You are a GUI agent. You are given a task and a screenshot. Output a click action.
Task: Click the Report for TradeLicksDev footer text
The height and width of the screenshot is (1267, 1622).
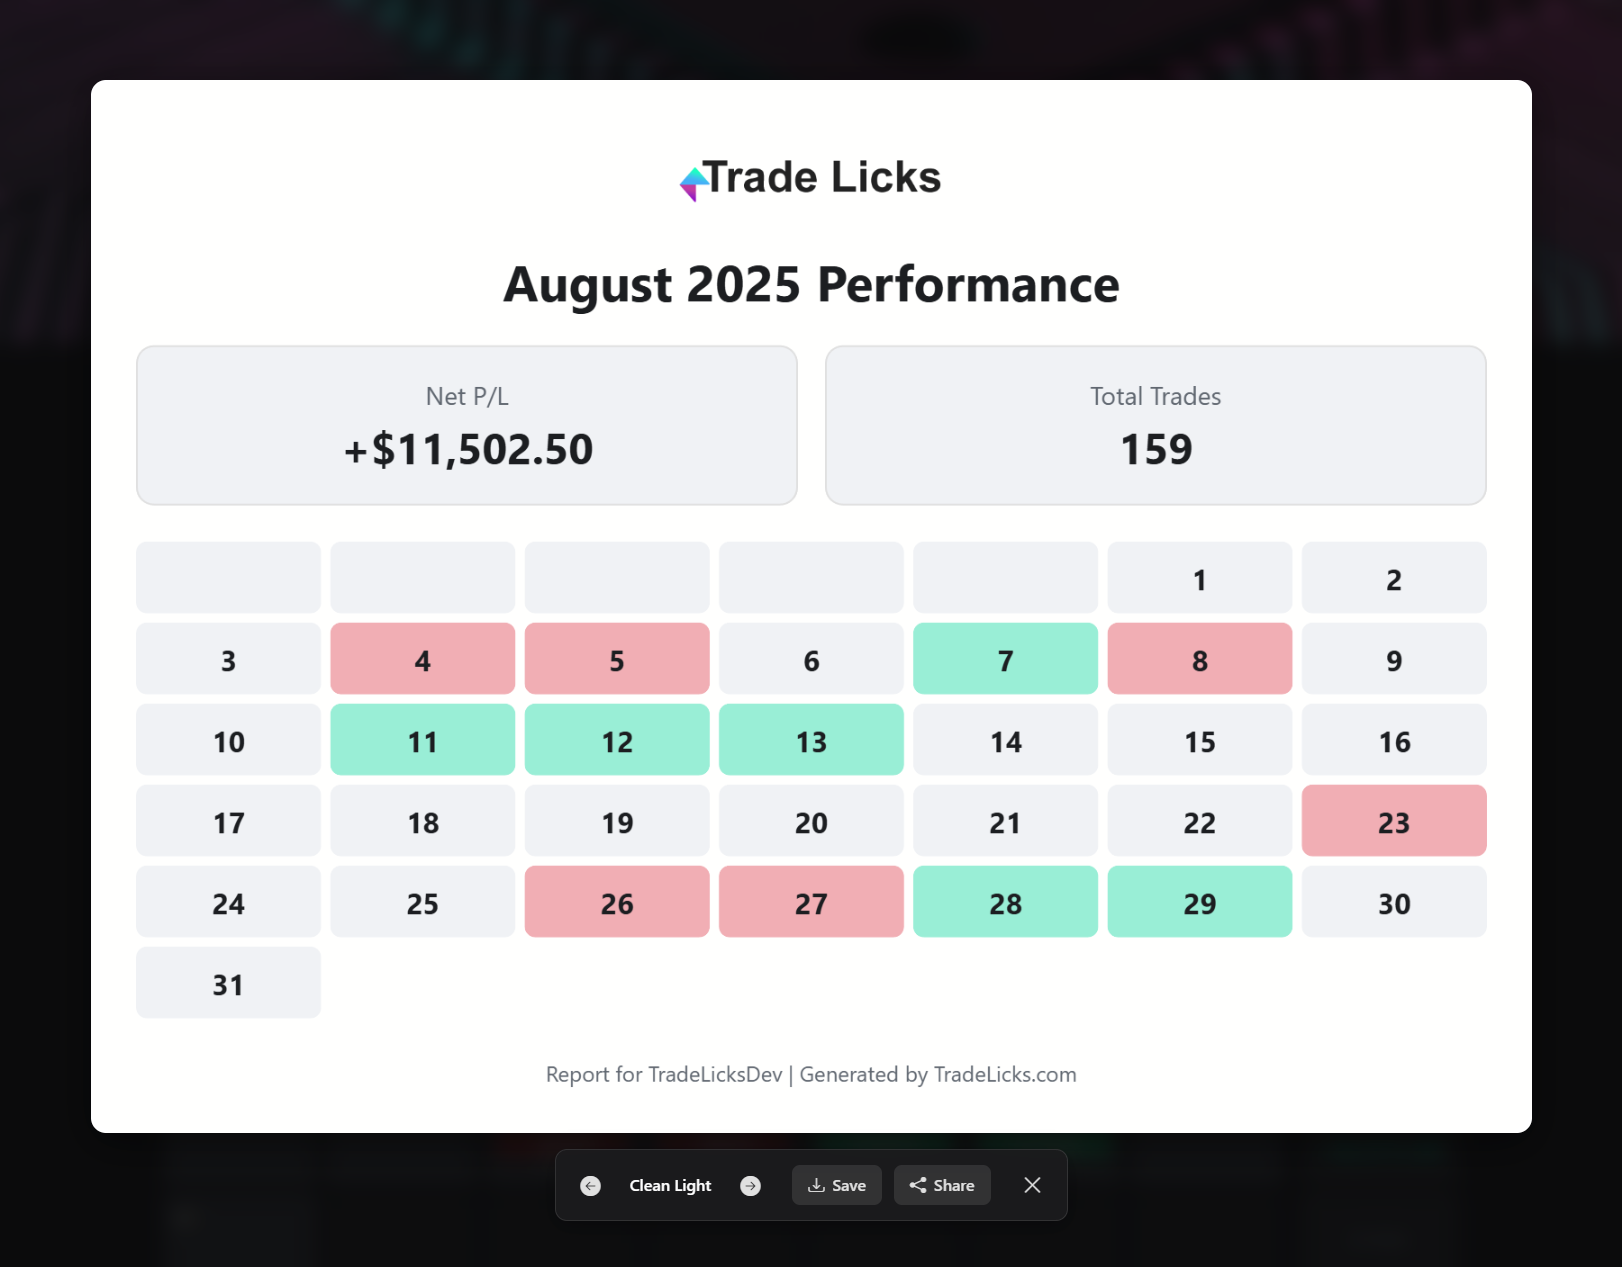pos(663,1074)
